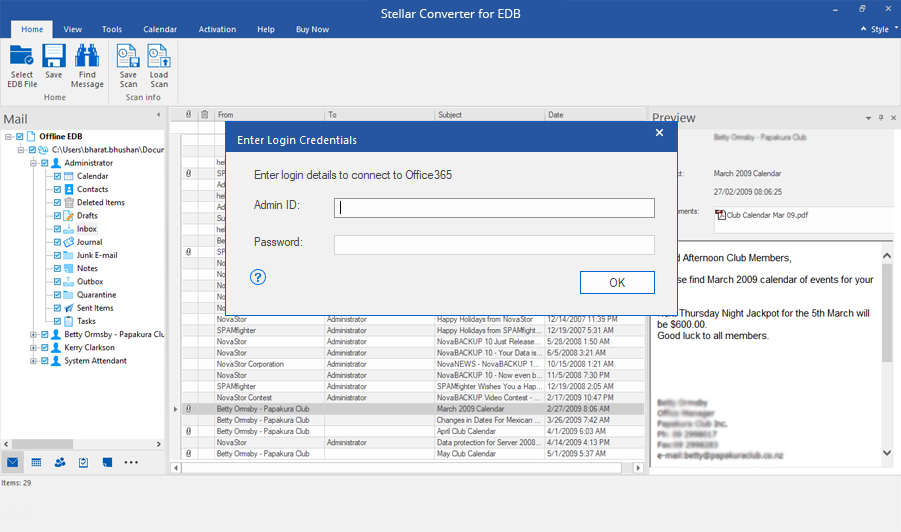This screenshot has height=532, width=901.
Task: Switch to Tasks view in bottom navigation
Action: pos(83,462)
